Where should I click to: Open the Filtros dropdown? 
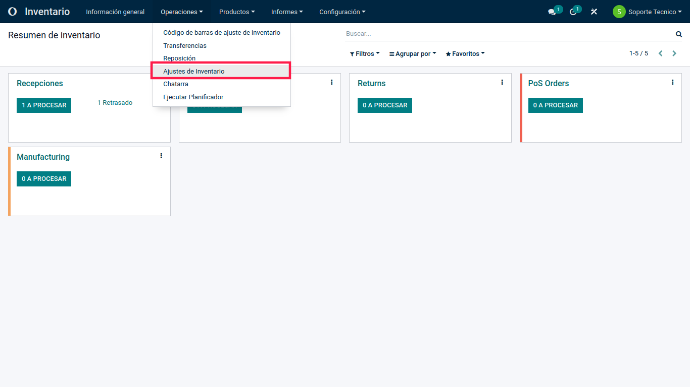[364, 54]
